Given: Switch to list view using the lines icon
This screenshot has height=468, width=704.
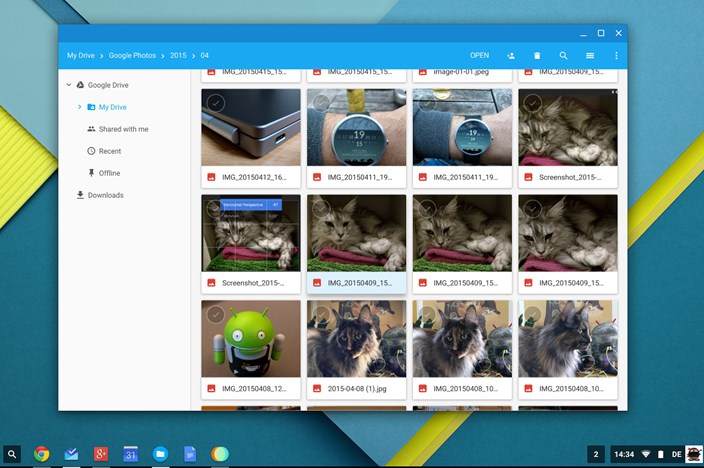Looking at the screenshot, I should pos(590,56).
